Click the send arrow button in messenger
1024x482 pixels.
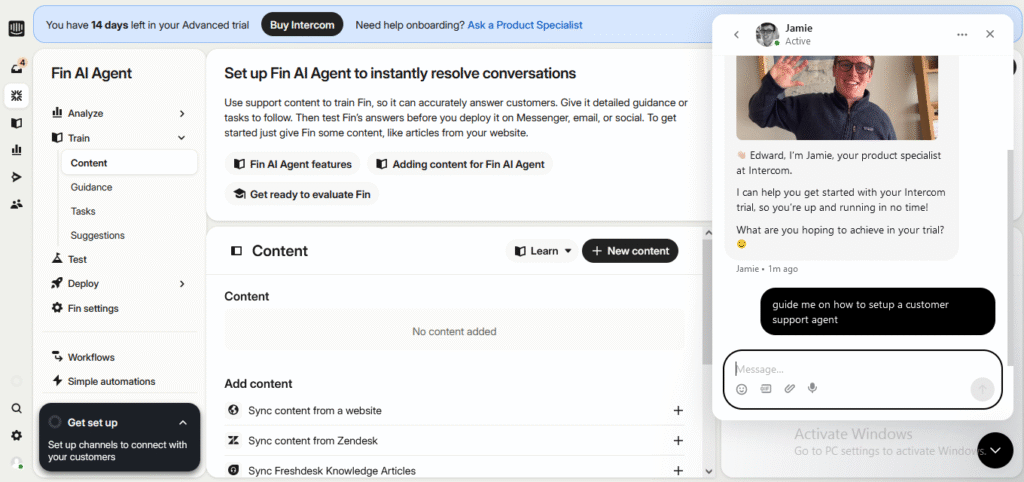pyautogui.click(x=982, y=389)
